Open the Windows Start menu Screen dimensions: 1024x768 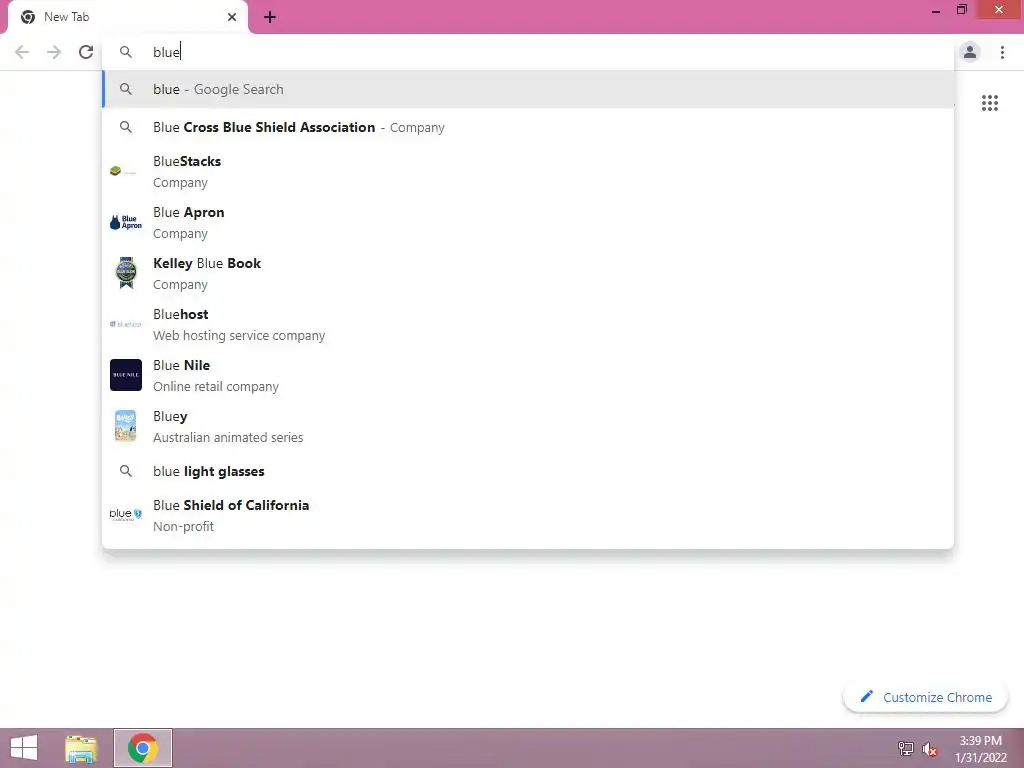click(24, 748)
